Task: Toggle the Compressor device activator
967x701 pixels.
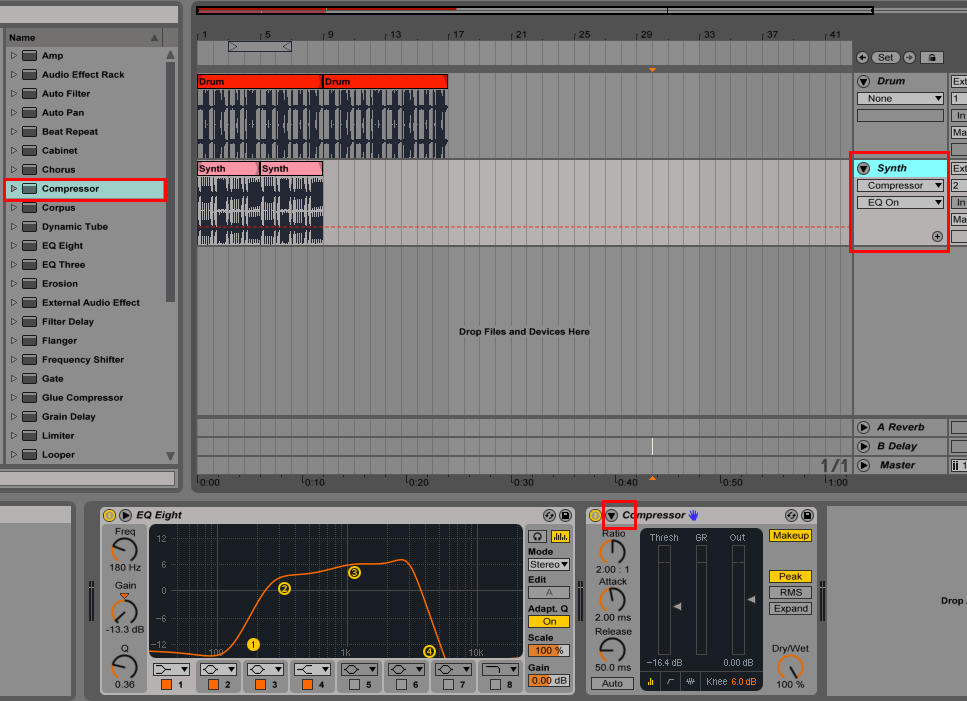Action: (x=595, y=515)
